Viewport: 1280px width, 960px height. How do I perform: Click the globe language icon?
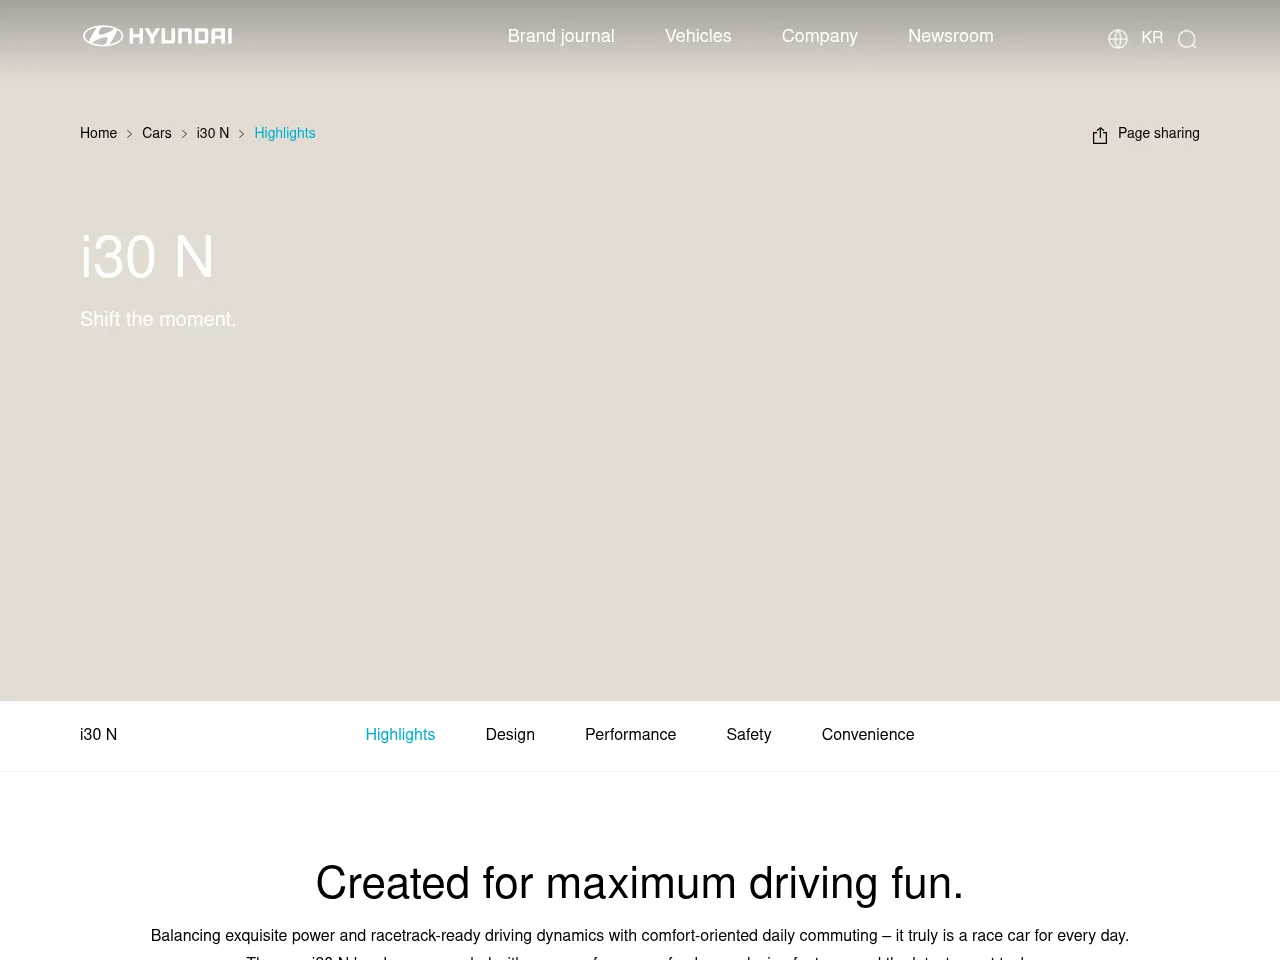[x=1118, y=39]
